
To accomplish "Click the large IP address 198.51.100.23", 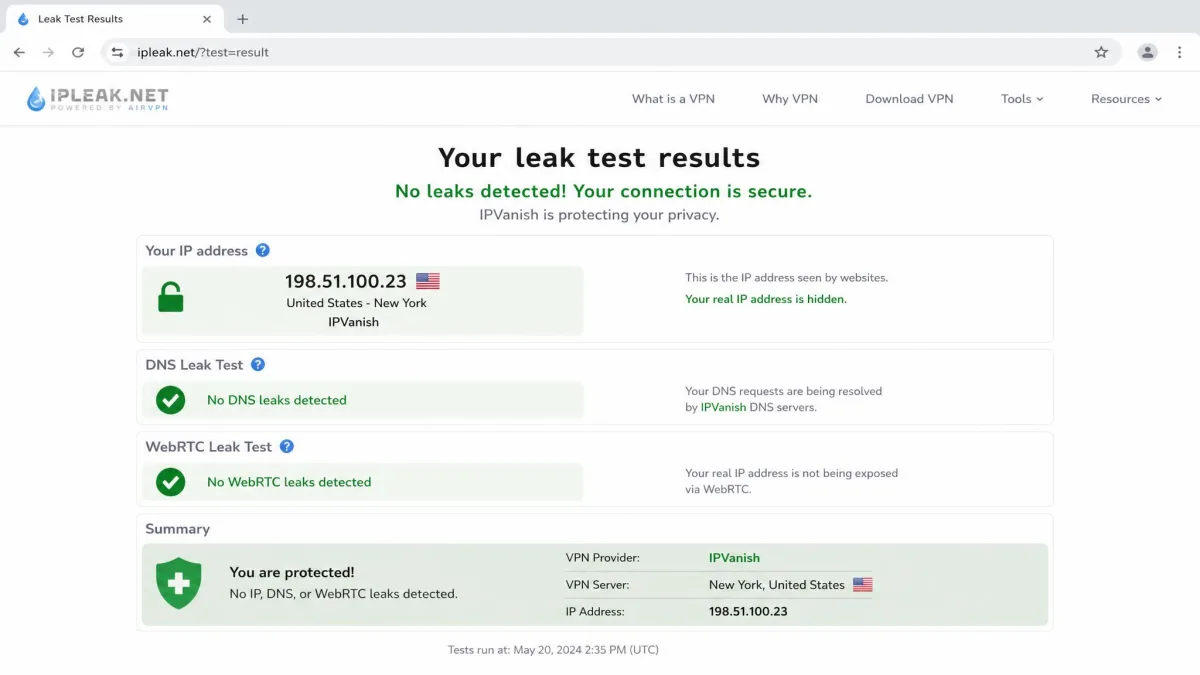I will coord(346,282).
